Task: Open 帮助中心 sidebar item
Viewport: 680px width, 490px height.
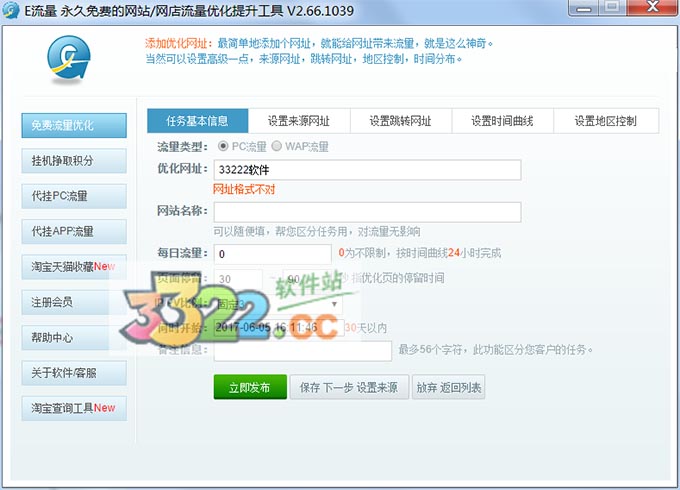Action: pyautogui.click(x=74, y=337)
